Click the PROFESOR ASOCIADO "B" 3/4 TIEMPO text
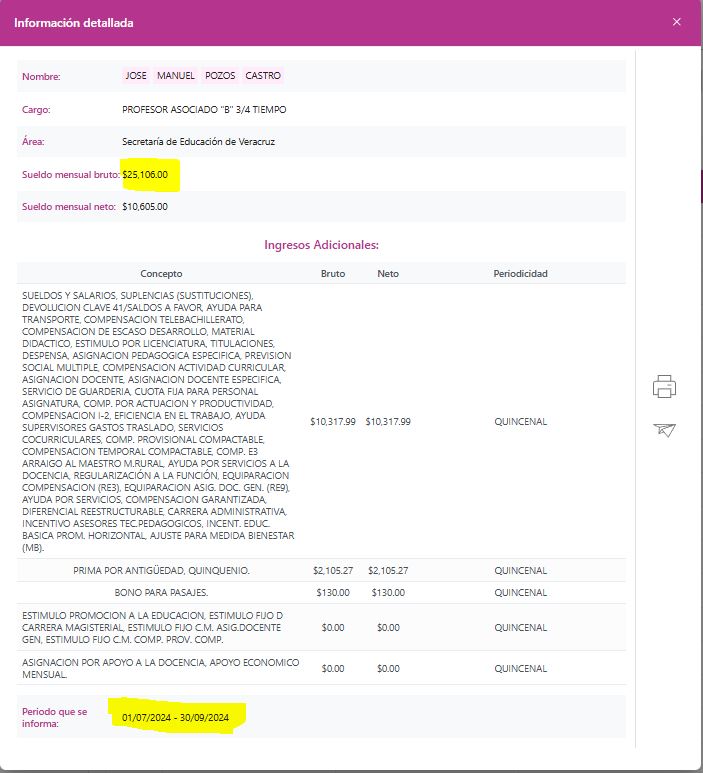Screen dimensions: 703x773 pyautogui.click(x=203, y=109)
